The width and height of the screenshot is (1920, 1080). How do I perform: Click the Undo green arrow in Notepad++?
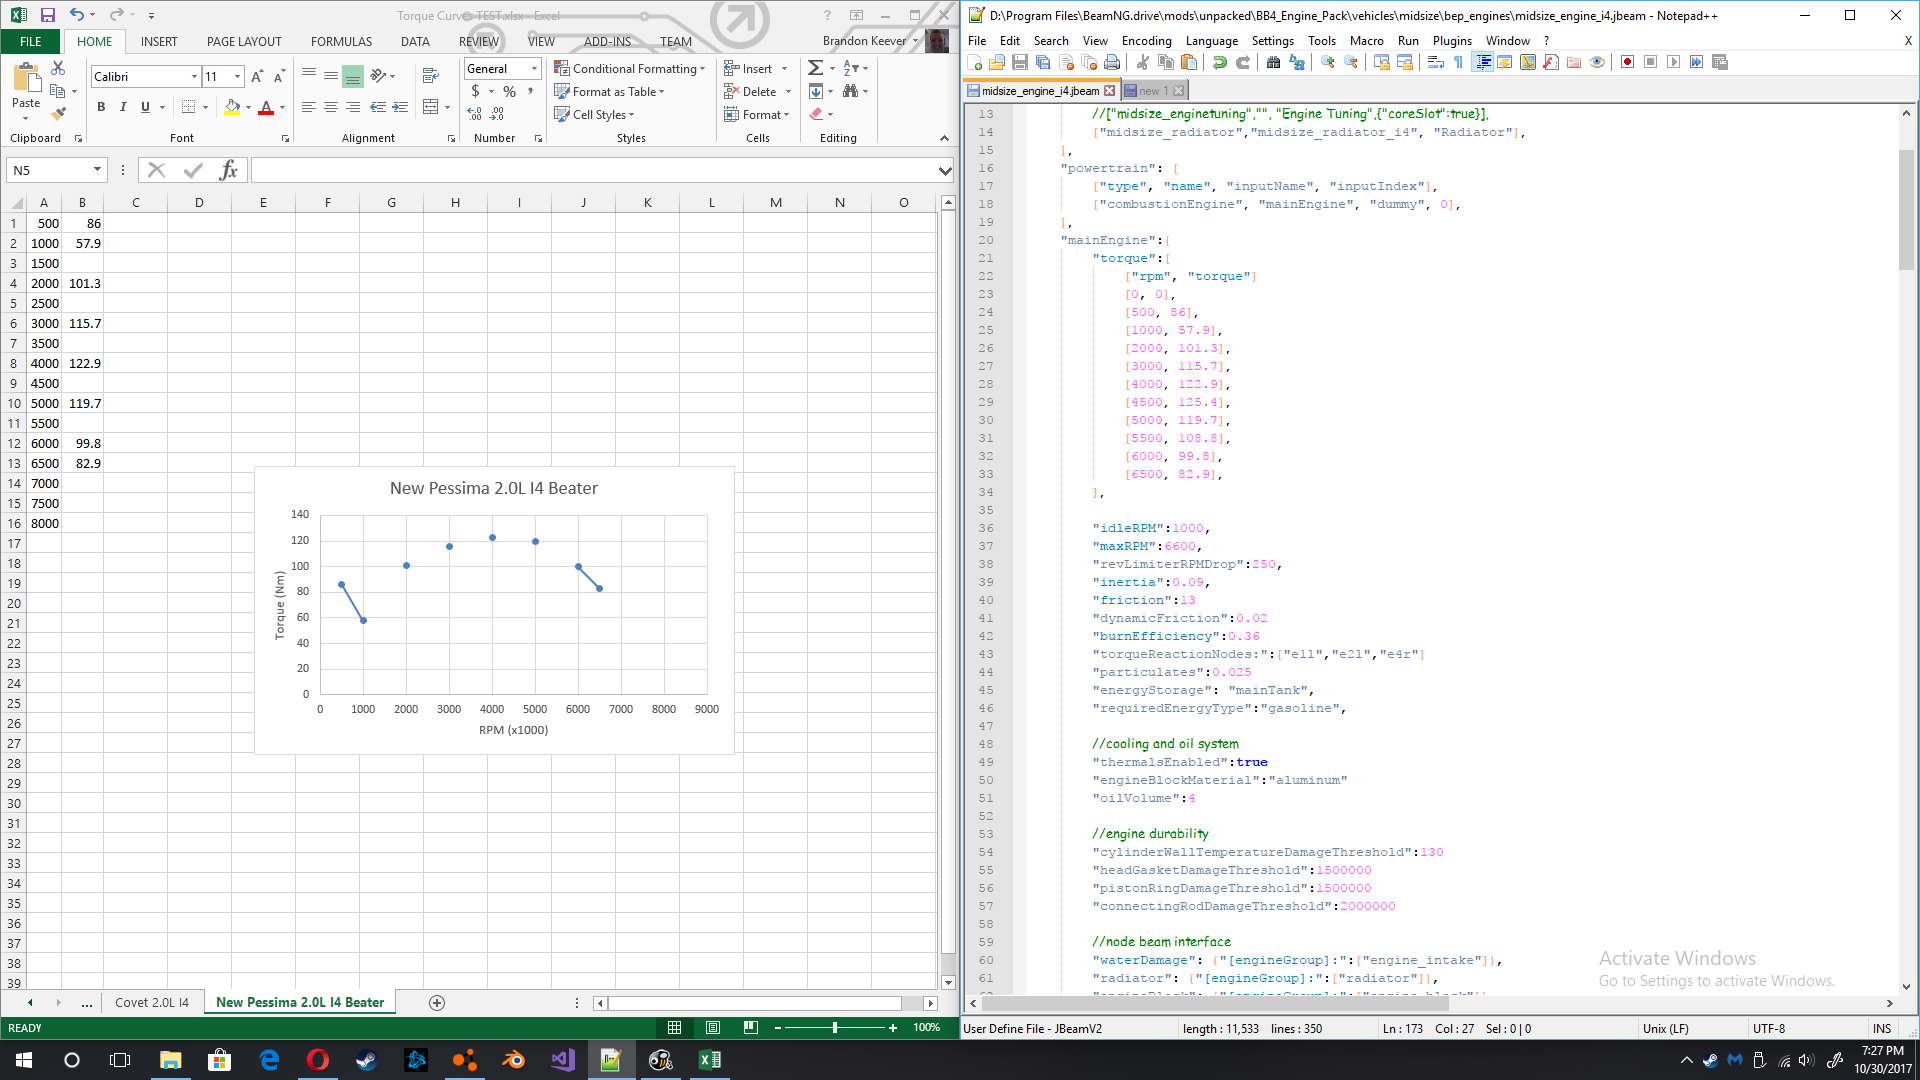pyautogui.click(x=1220, y=62)
